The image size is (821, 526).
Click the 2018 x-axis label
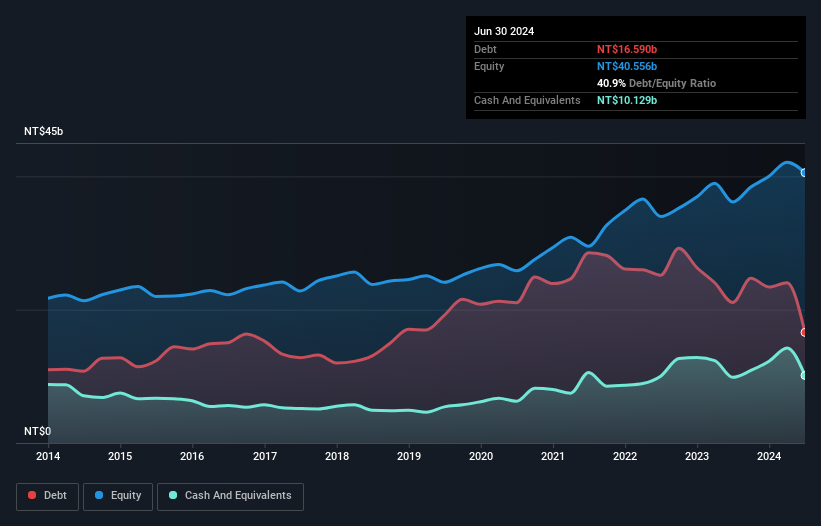point(337,456)
